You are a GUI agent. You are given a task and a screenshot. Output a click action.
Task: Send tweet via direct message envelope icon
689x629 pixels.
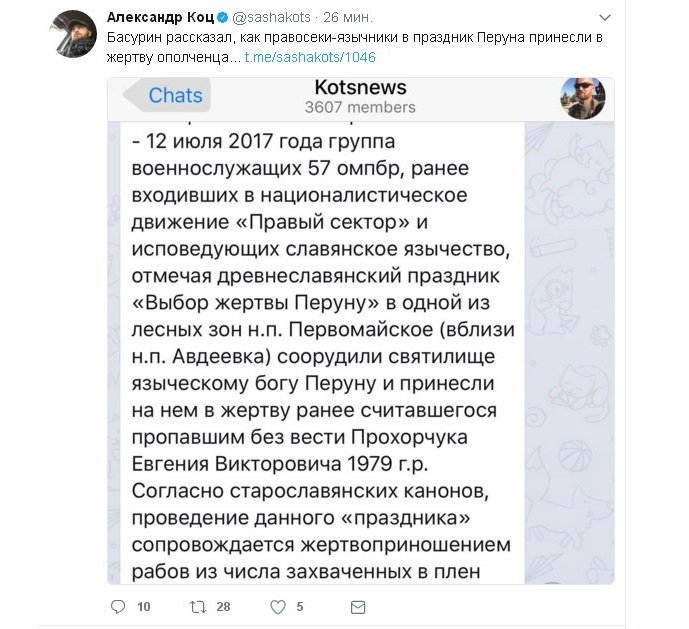coord(358,607)
